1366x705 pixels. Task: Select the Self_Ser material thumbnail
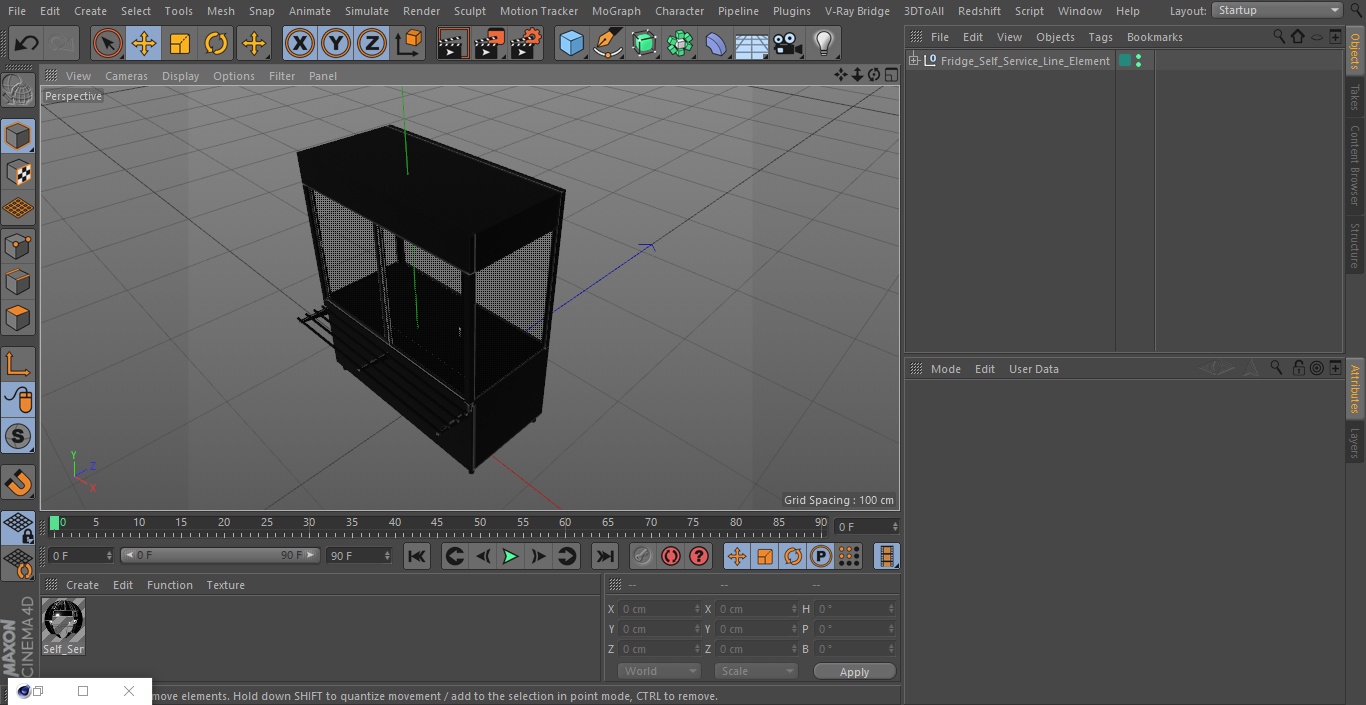pyautogui.click(x=64, y=627)
